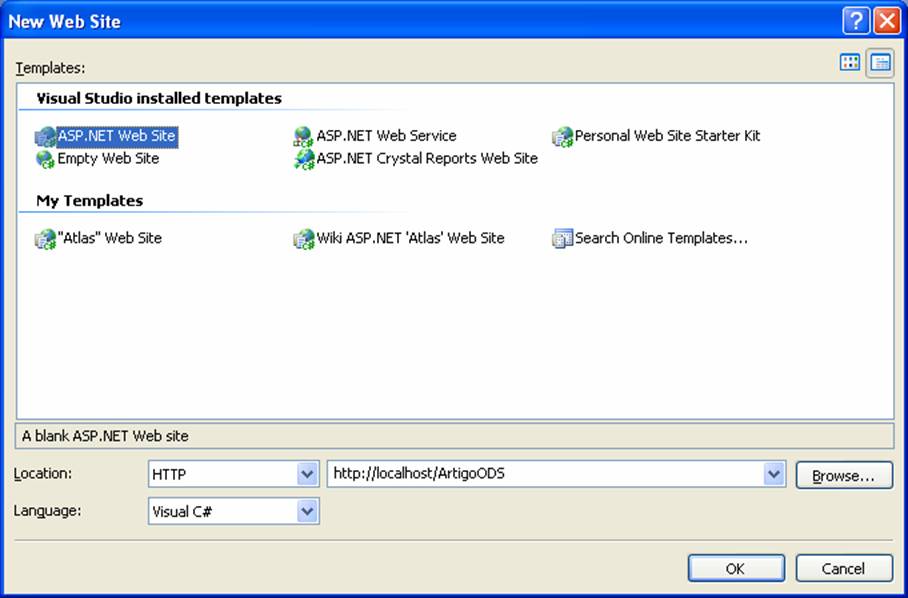This screenshot has height=598, width=908.
Task: Select the ASP.NET Web Site template icon
Action: (x=45, y=137)
